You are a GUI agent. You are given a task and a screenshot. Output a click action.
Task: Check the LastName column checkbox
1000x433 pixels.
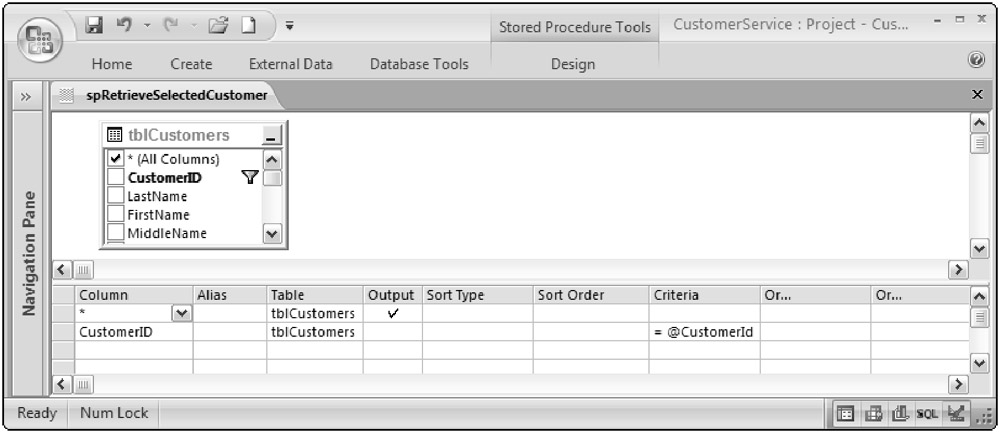(116, 196)
